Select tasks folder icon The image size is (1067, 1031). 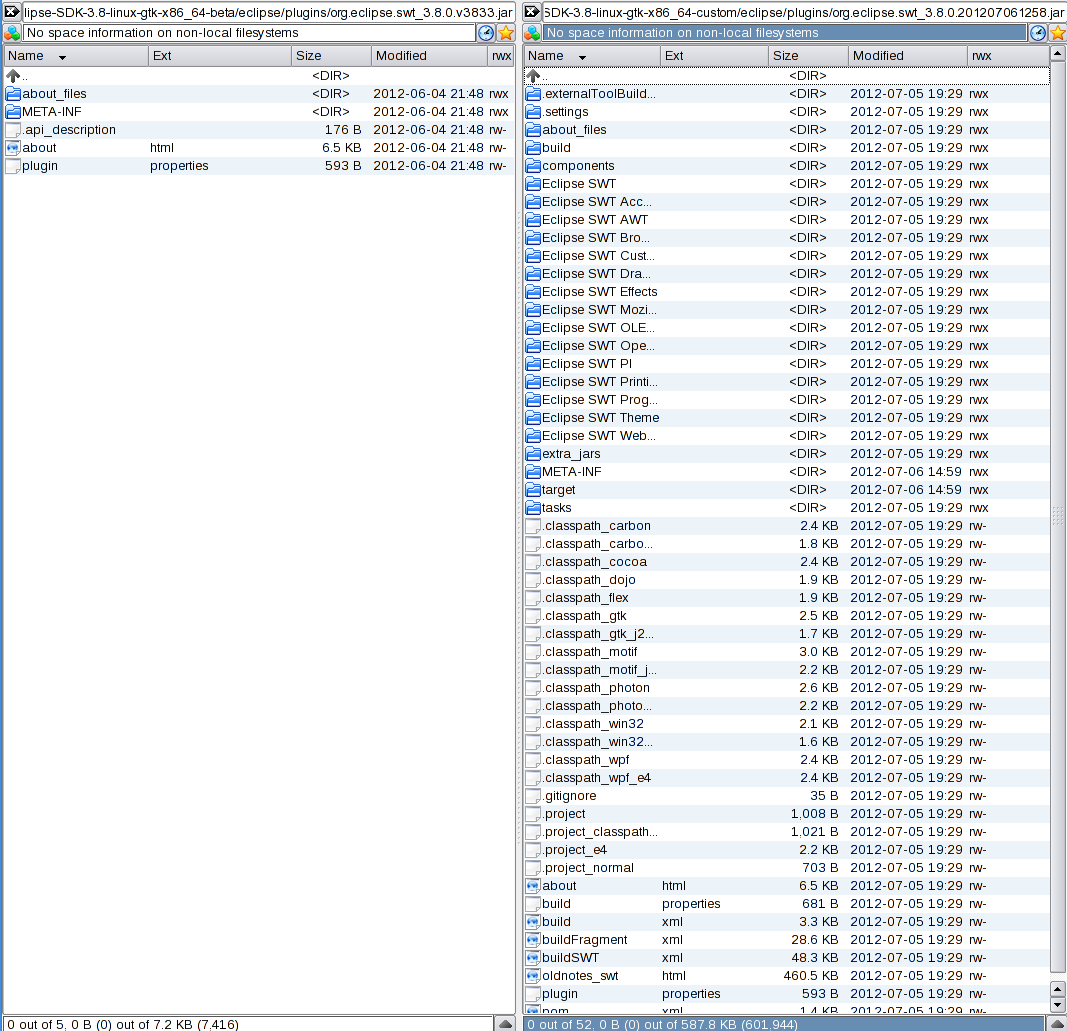pos(534,508)
